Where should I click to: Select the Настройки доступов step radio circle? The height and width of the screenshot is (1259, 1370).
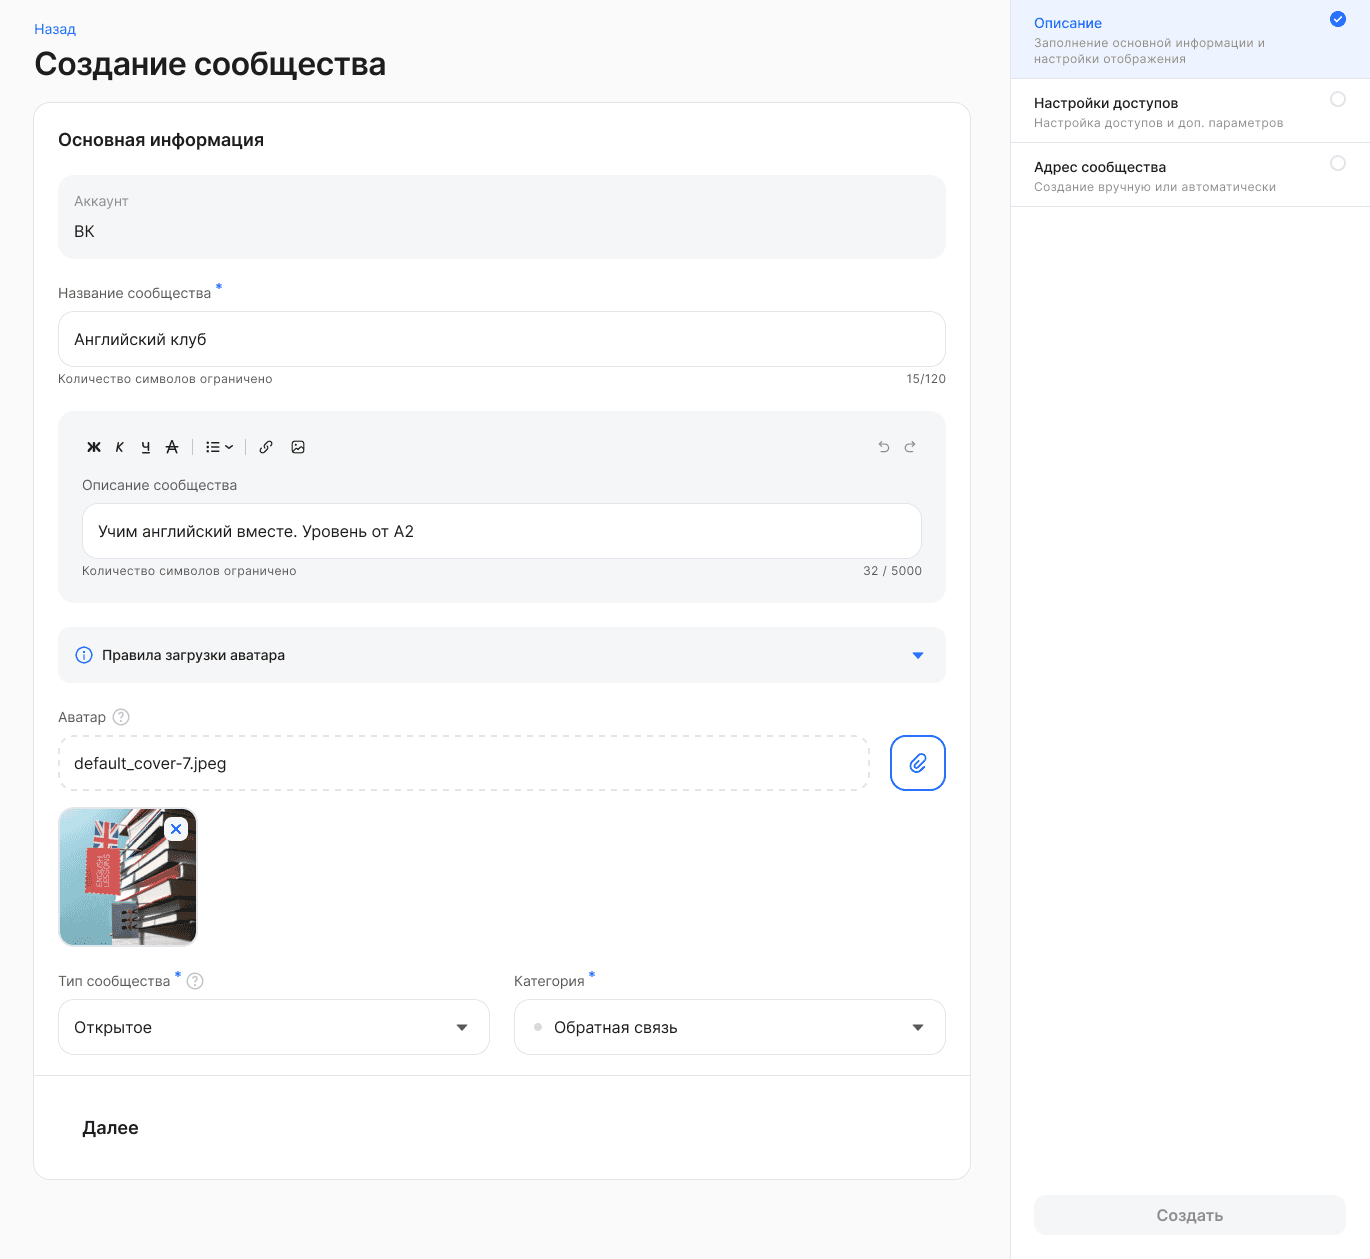(x=1338, y=99)
